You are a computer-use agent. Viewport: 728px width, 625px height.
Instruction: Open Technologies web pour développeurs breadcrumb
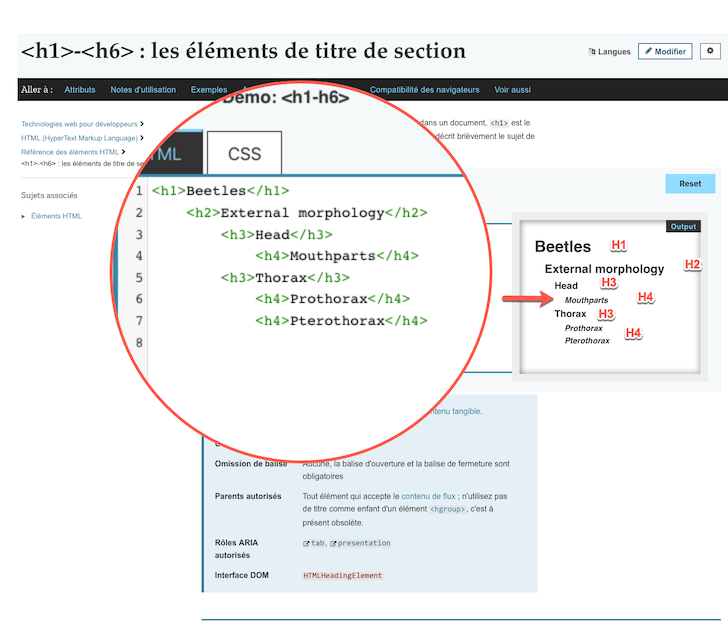(x=79, y=124)
